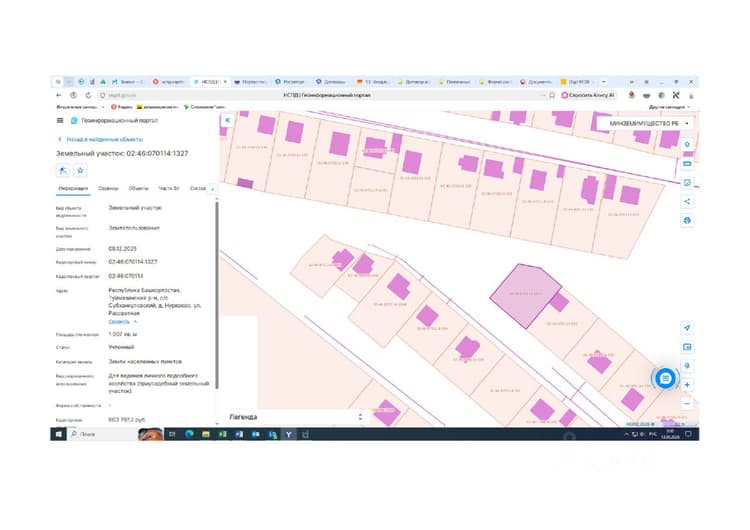Add parcel to favorites with the star icon
Image resolution: width=750 pixels, height=530 pixels.
(x=80, y=170)
